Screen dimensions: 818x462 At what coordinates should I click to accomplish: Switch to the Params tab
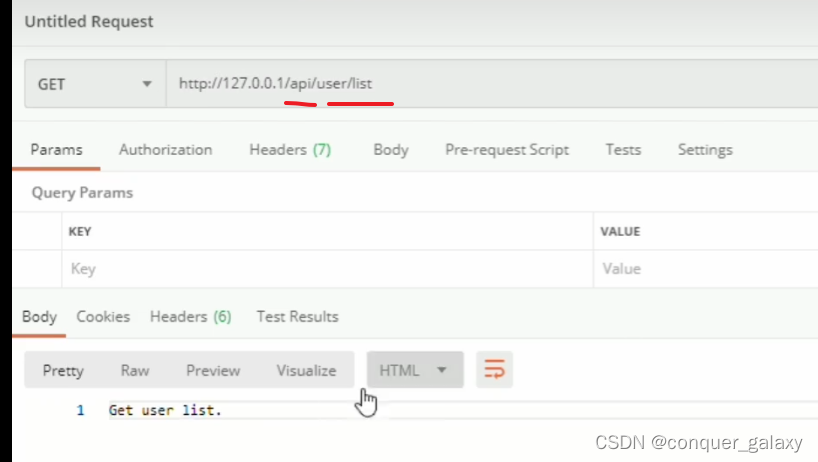click(56, 150)
